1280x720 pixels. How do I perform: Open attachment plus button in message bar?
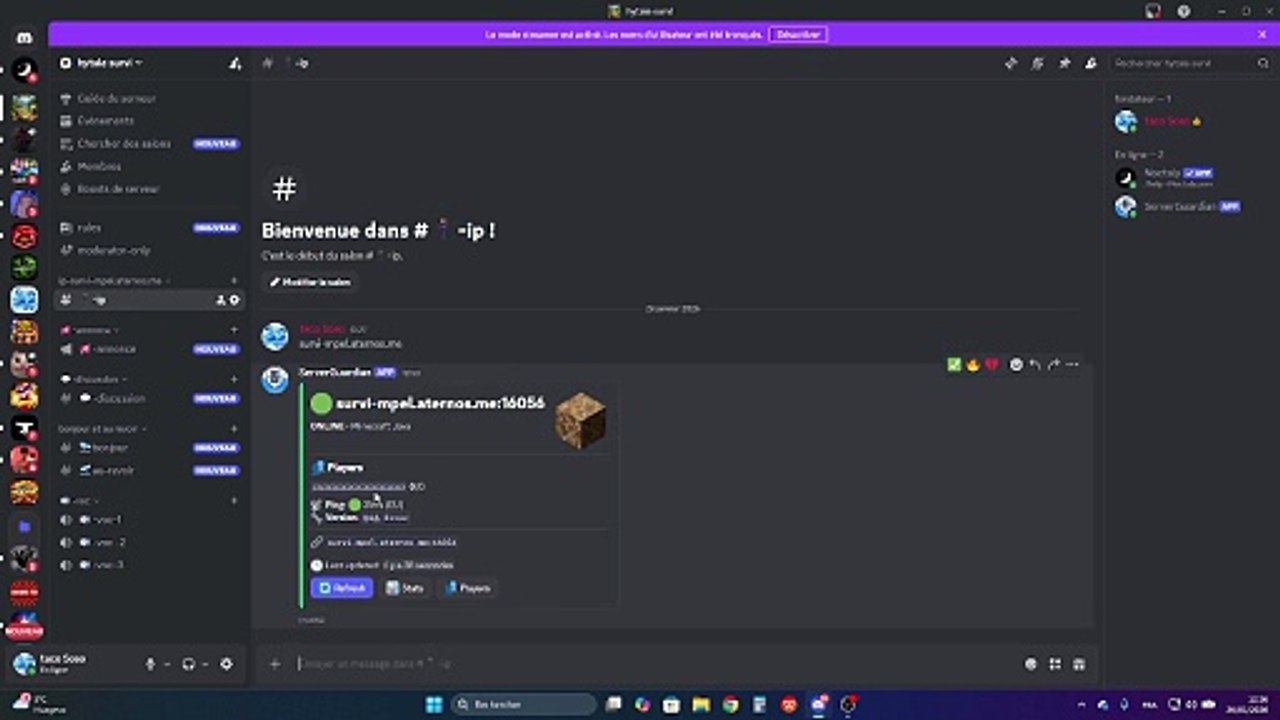click(x=275, y=664)
